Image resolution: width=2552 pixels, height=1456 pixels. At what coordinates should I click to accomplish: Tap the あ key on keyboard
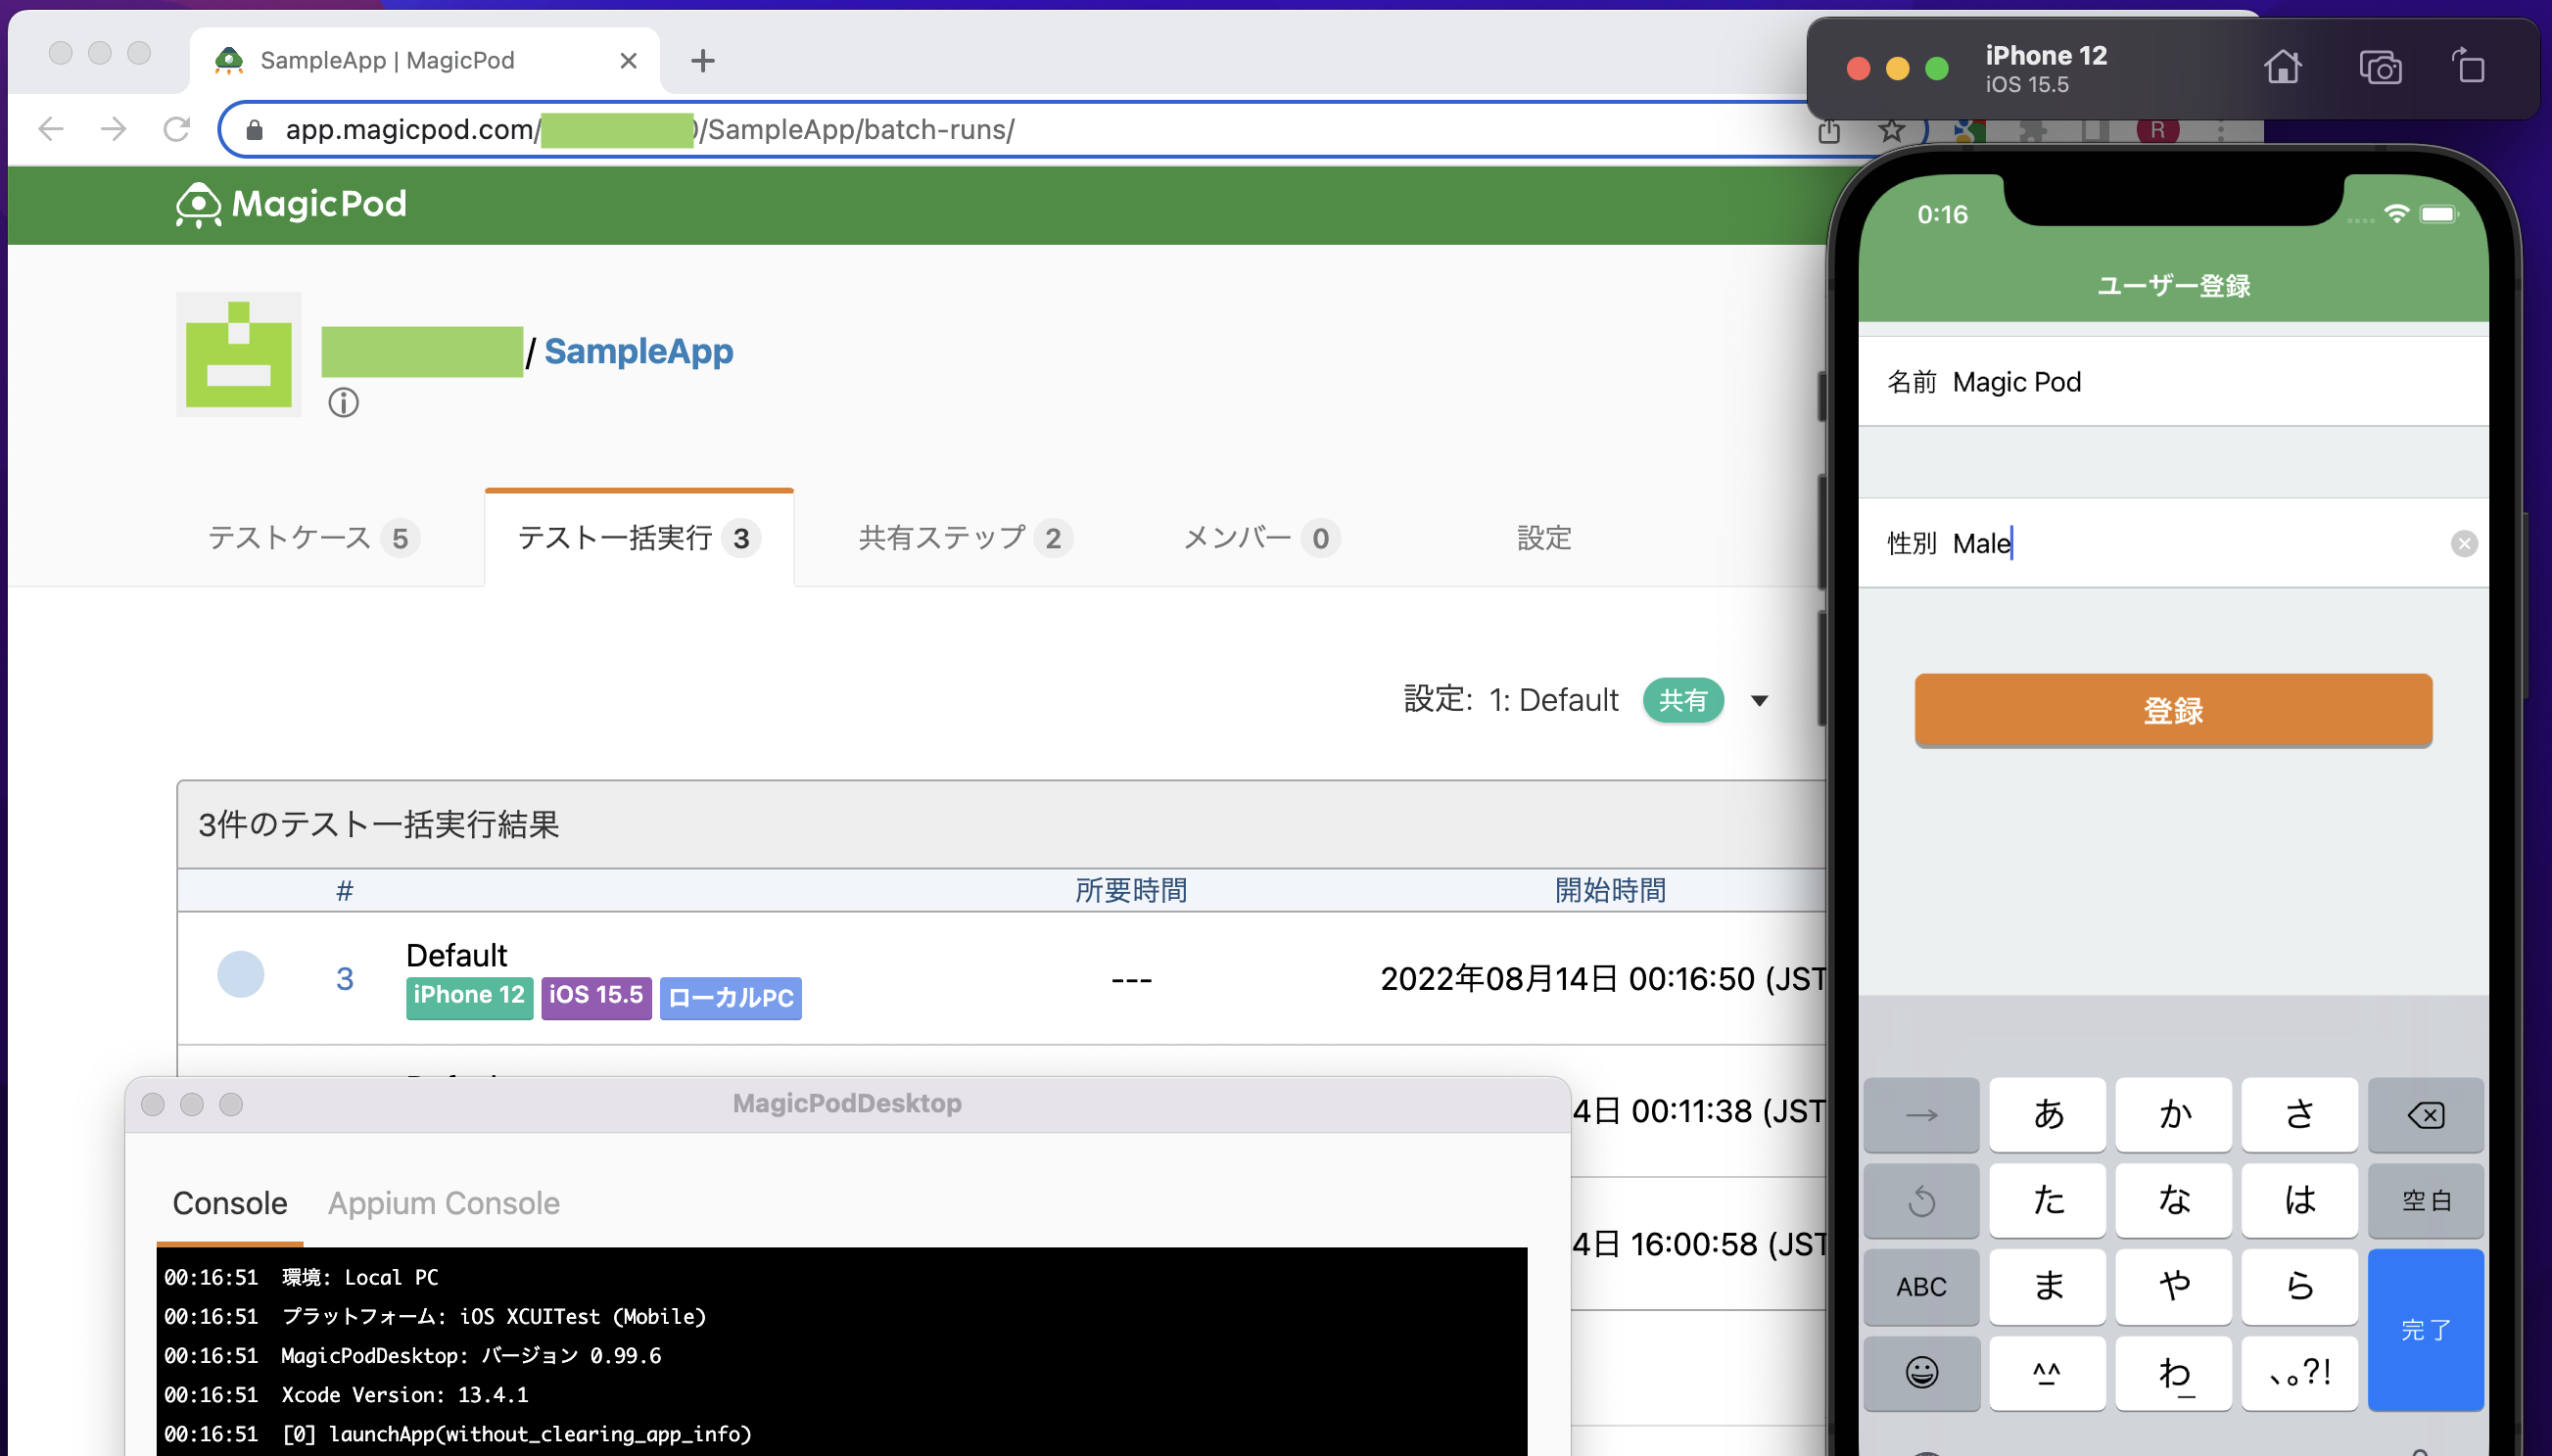[2047, 1114]
